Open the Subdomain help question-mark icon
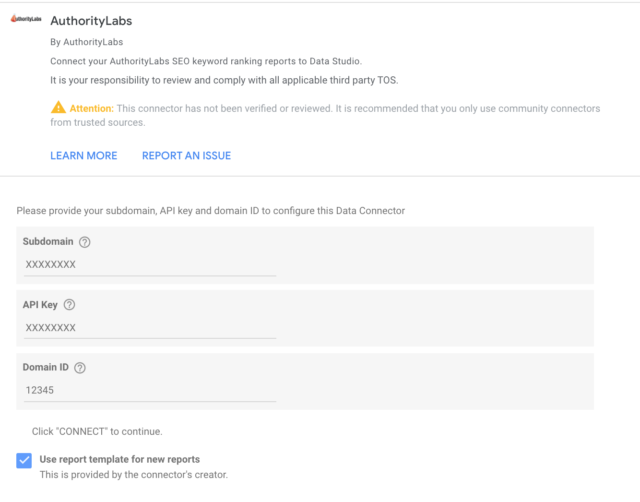 (84, 242)
